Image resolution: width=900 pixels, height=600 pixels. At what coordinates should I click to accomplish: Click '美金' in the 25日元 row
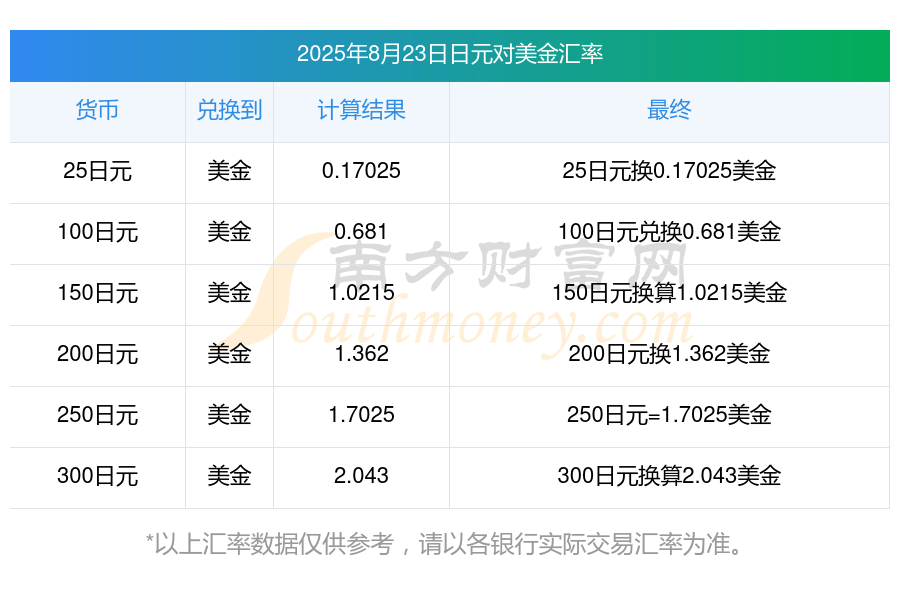click(229, 171)
